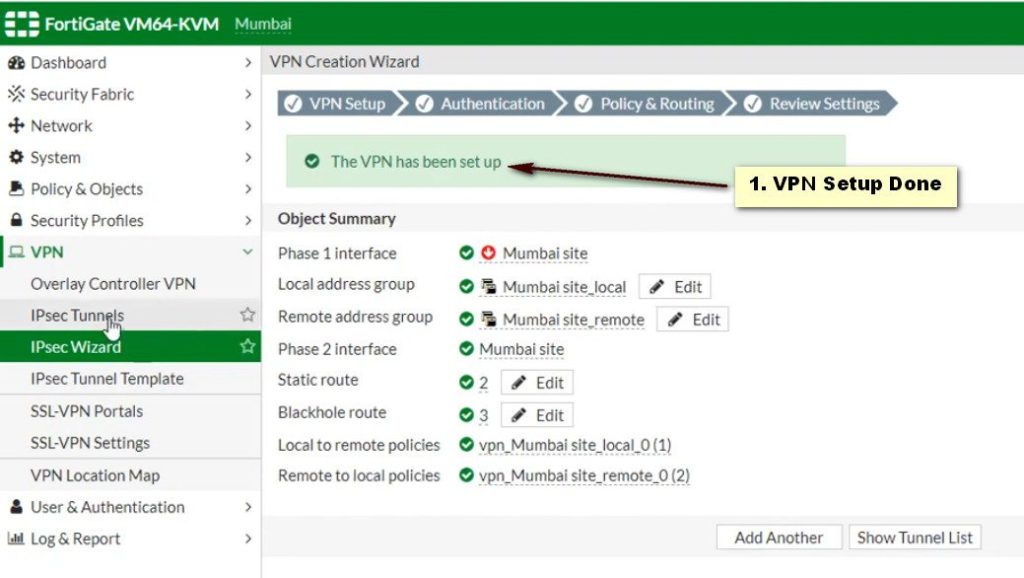Click the Network icon in sidebar

[15, 126]
